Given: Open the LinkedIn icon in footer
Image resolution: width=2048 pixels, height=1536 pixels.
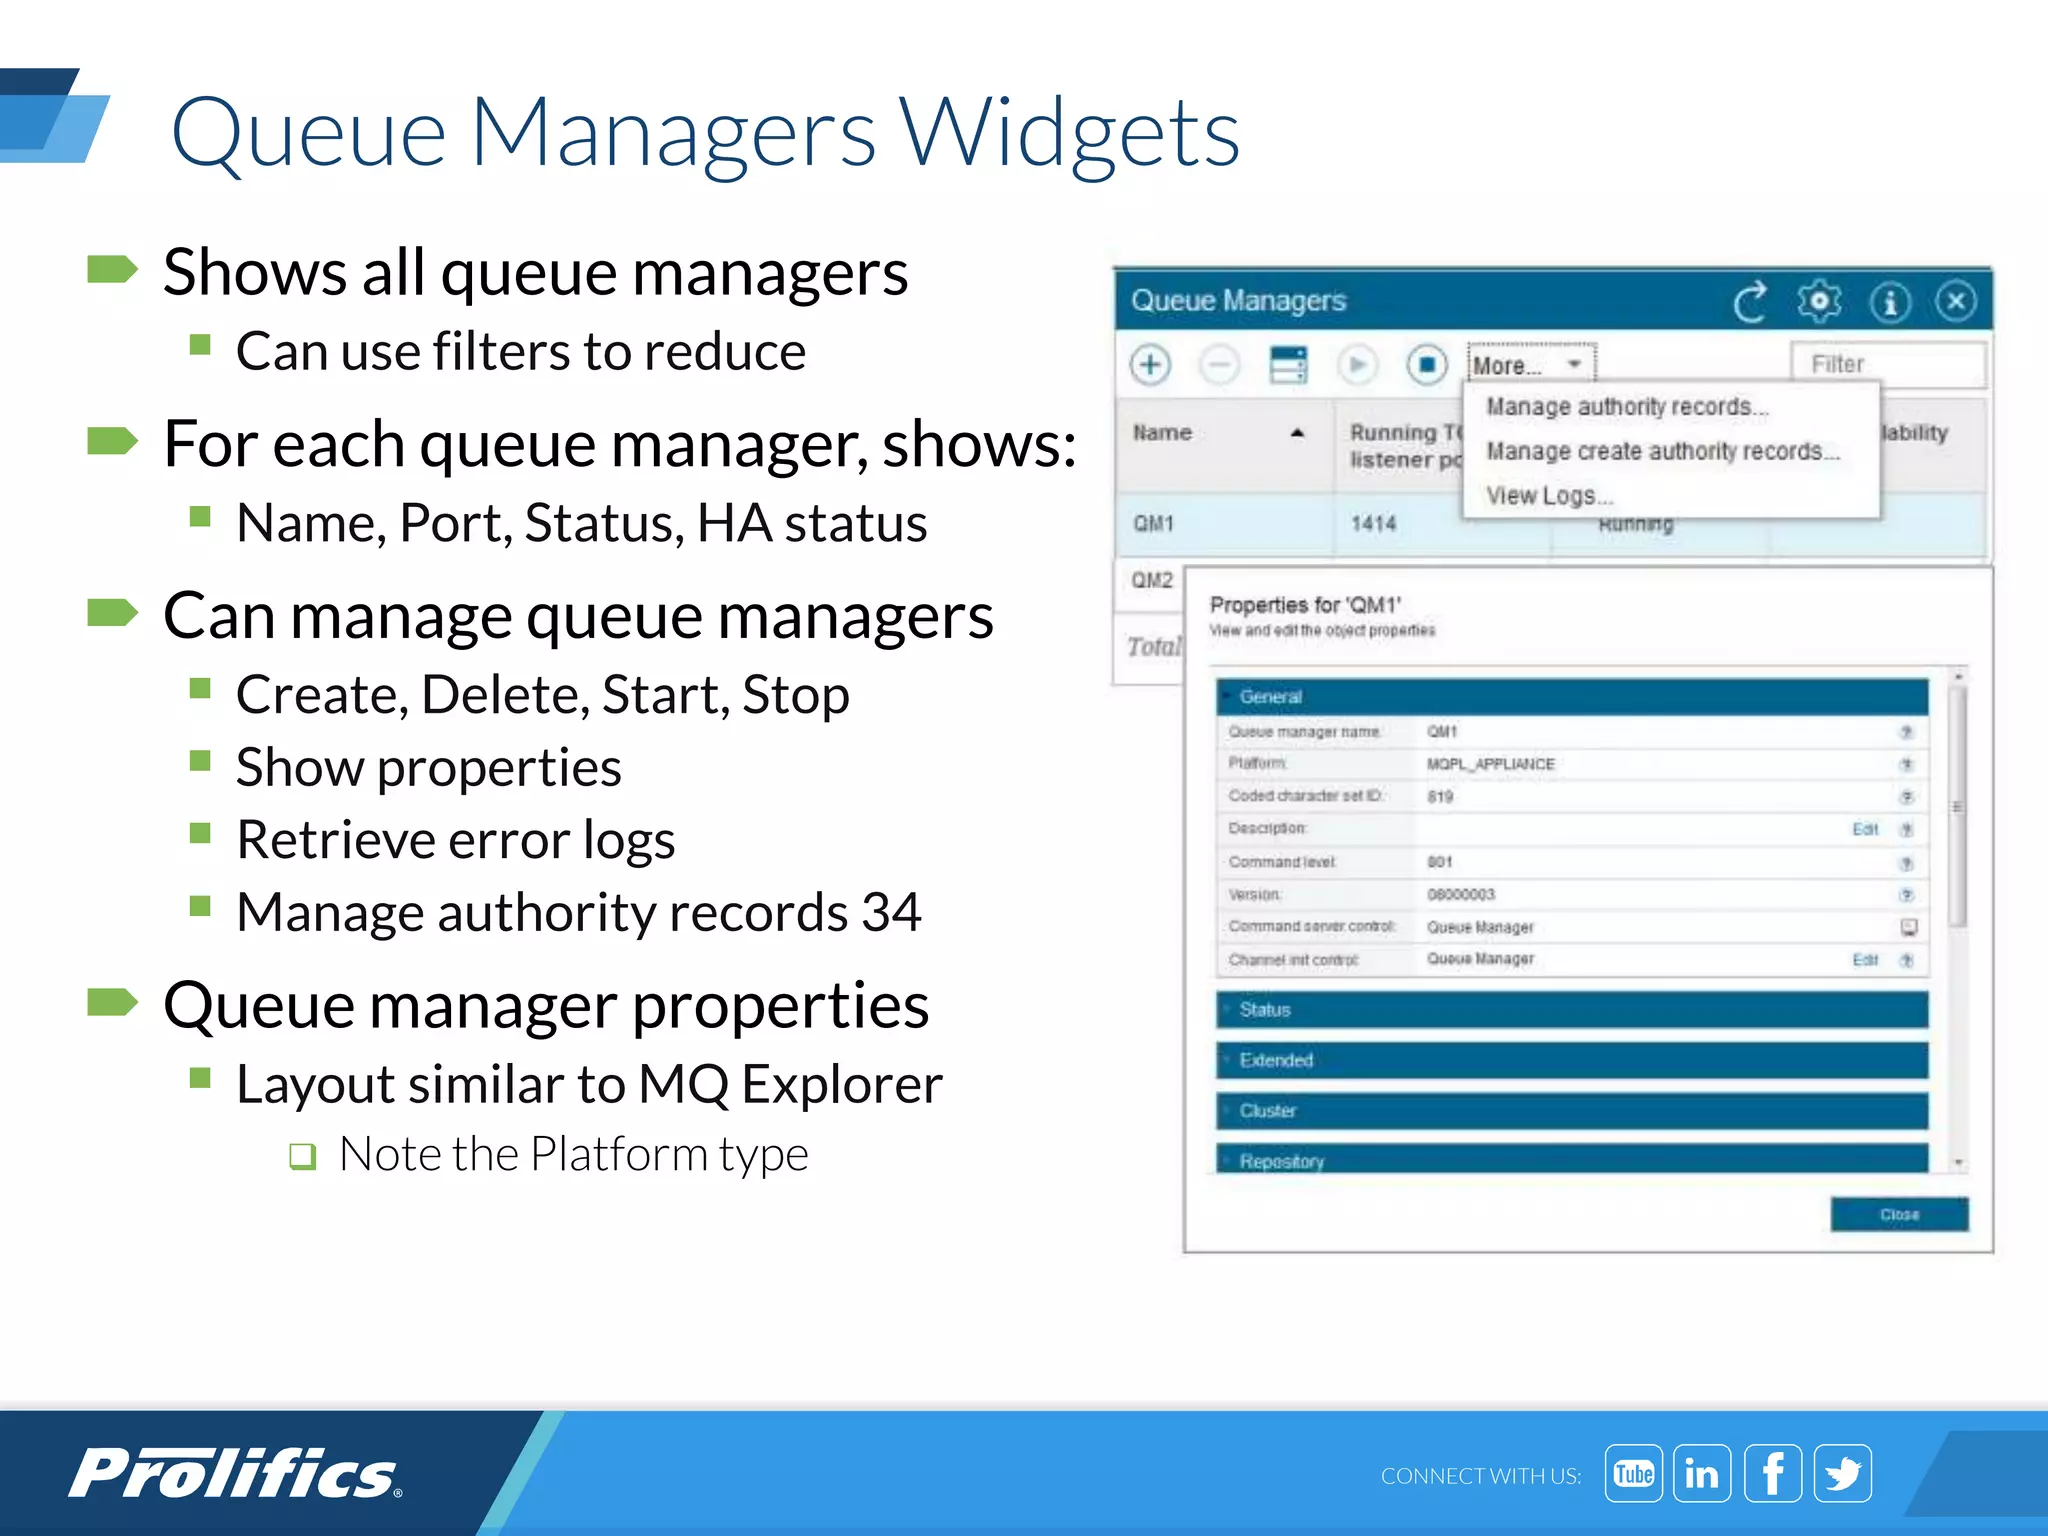Looking at the screenshot, I should 1702,1473.
